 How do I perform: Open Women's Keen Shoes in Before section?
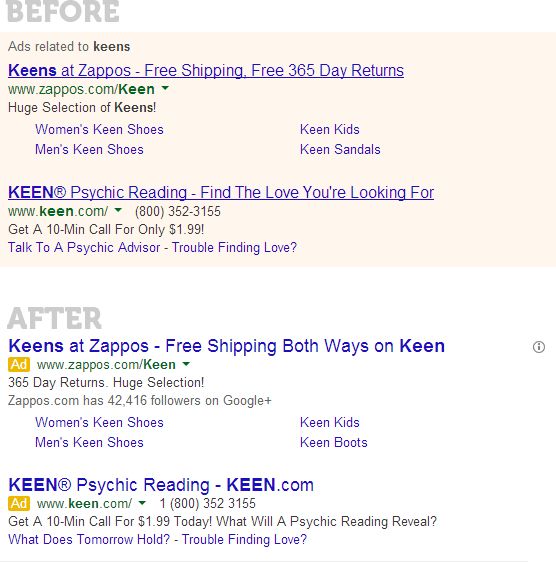click(x=99, y=129)
